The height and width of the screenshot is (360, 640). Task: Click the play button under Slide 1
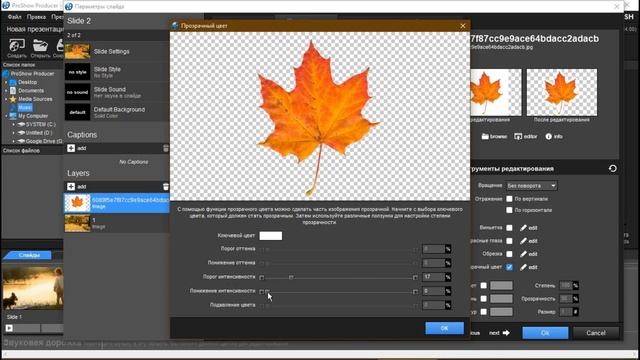[x=9, y=328]
